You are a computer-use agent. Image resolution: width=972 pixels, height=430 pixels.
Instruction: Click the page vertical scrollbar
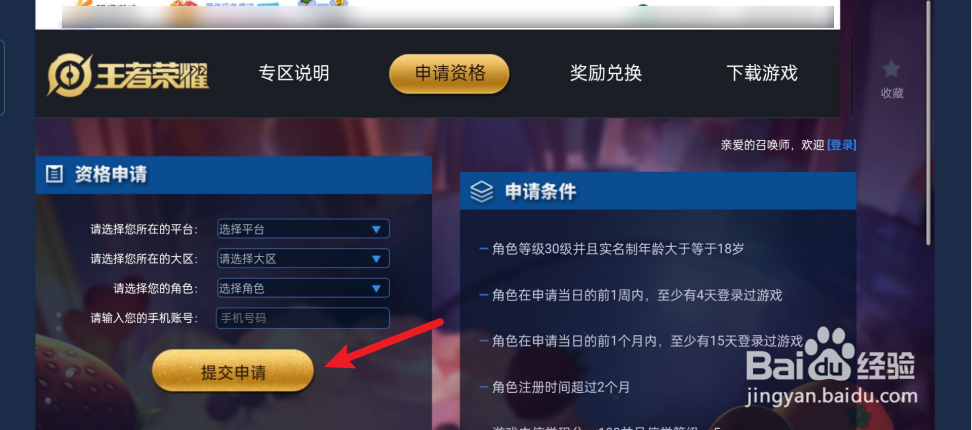928,122
